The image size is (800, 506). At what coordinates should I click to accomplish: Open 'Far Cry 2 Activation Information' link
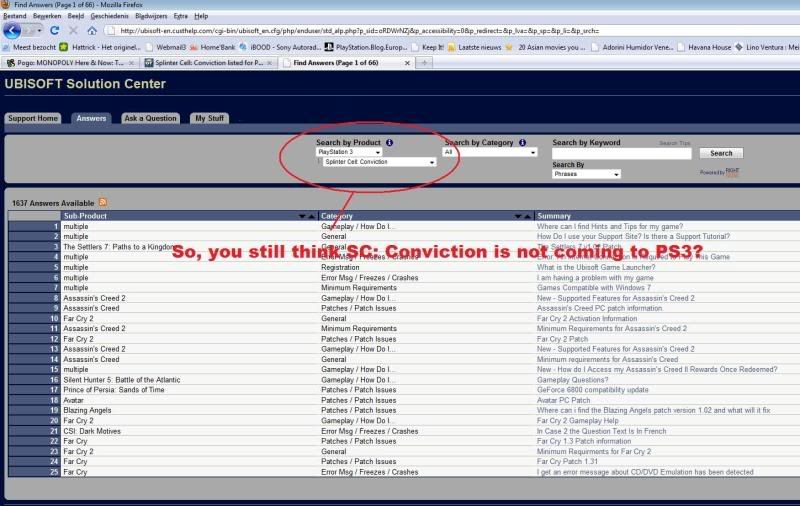pos(587,318)
